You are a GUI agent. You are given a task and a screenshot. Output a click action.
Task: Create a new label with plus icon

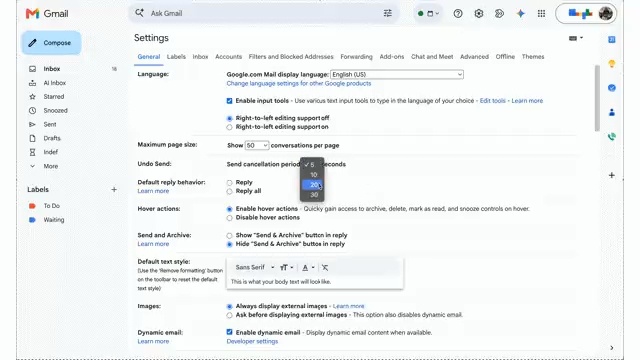point(114,189)
